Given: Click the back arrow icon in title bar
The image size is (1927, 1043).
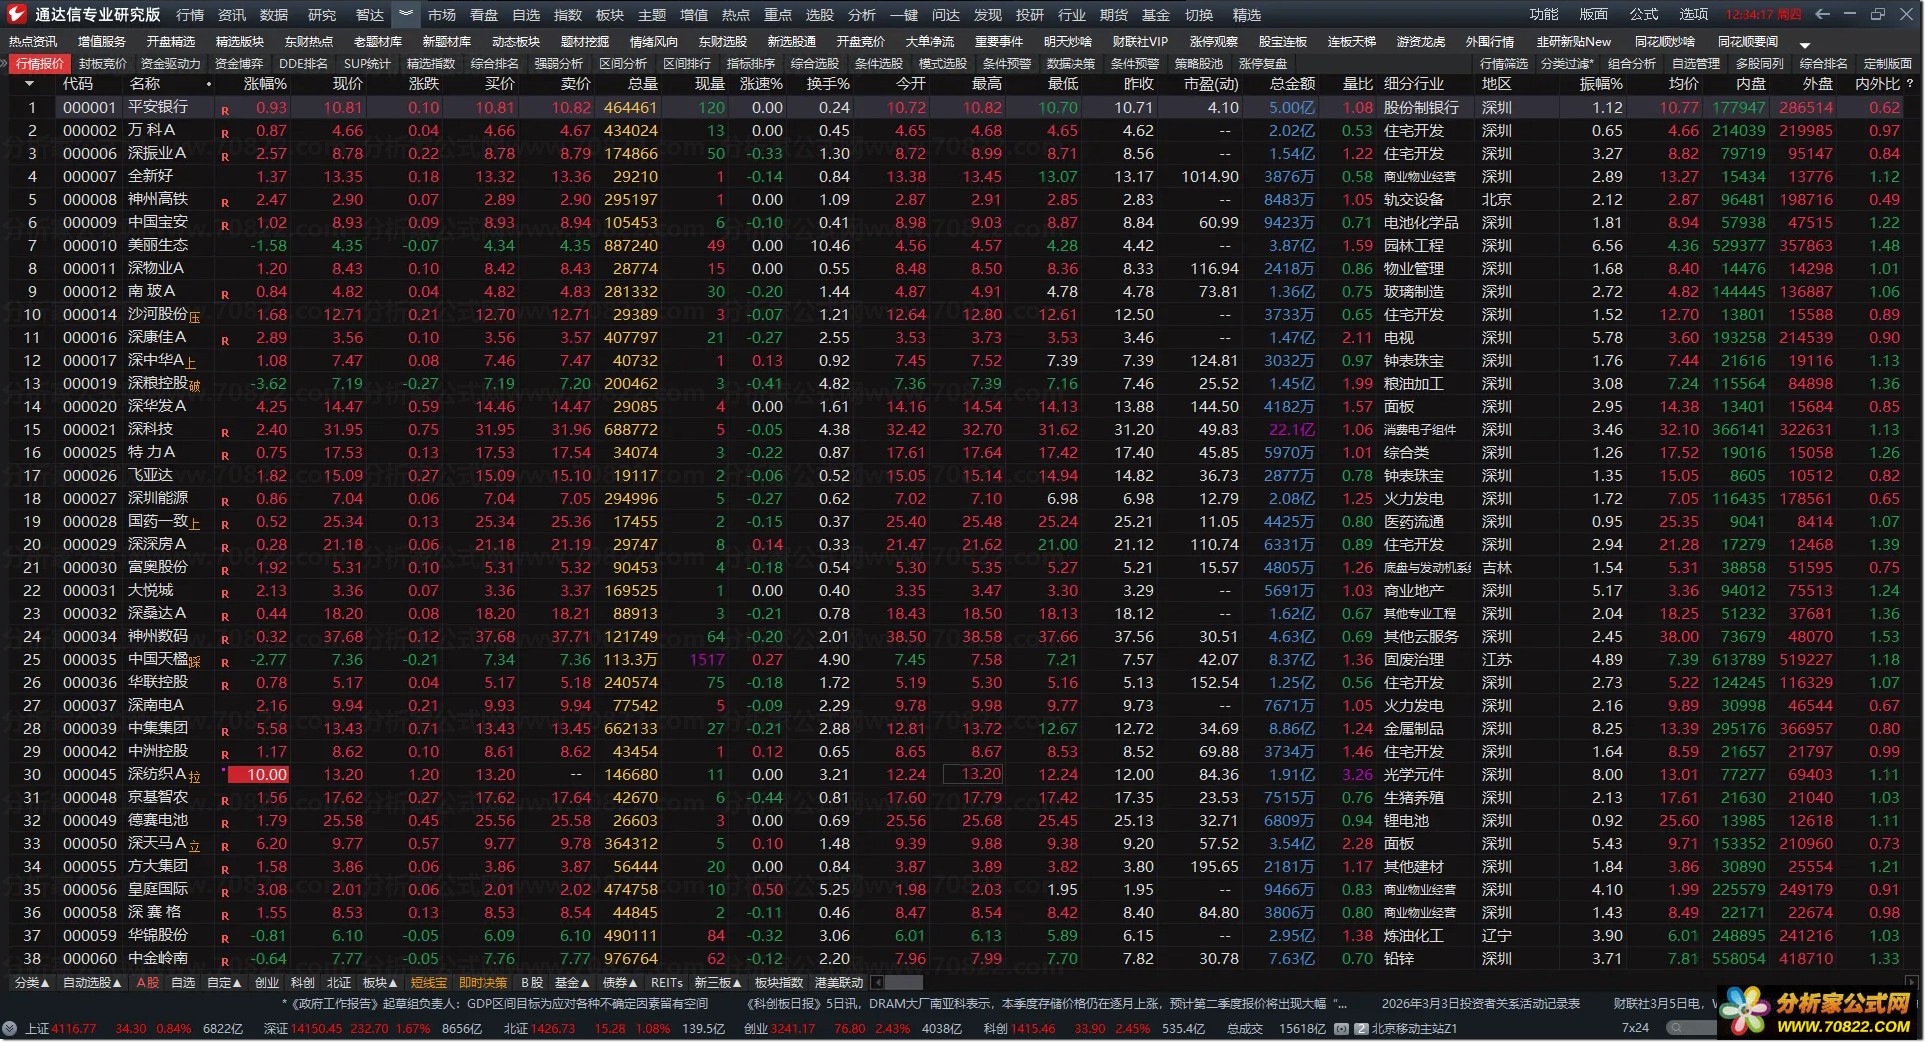Looking at the screenshot, I should [1822, 14].
